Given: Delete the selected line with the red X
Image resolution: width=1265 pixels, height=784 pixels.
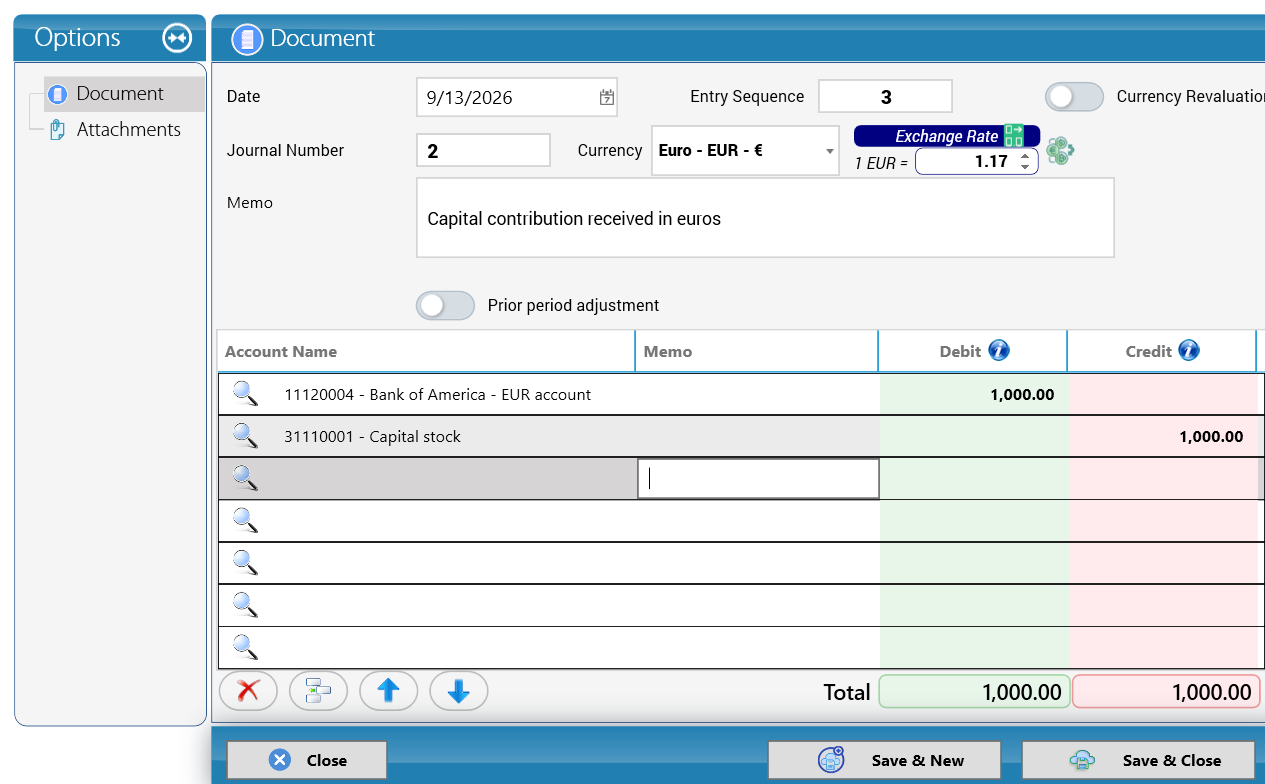Looking at the screenshot, I should pos(248,690).
